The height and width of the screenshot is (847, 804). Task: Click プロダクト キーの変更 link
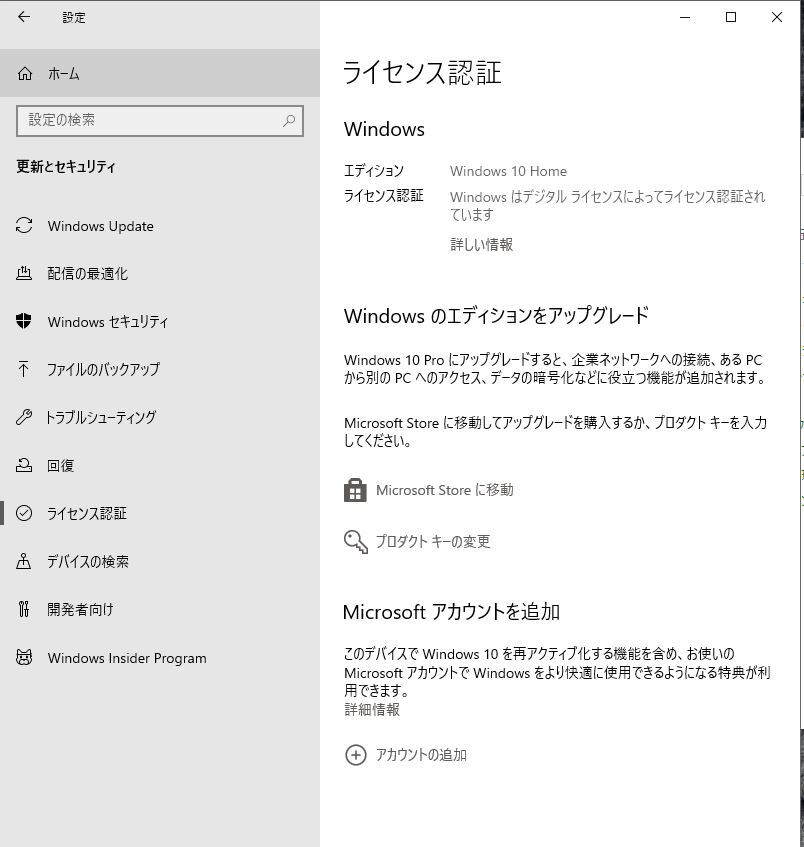tap(433, 541)
